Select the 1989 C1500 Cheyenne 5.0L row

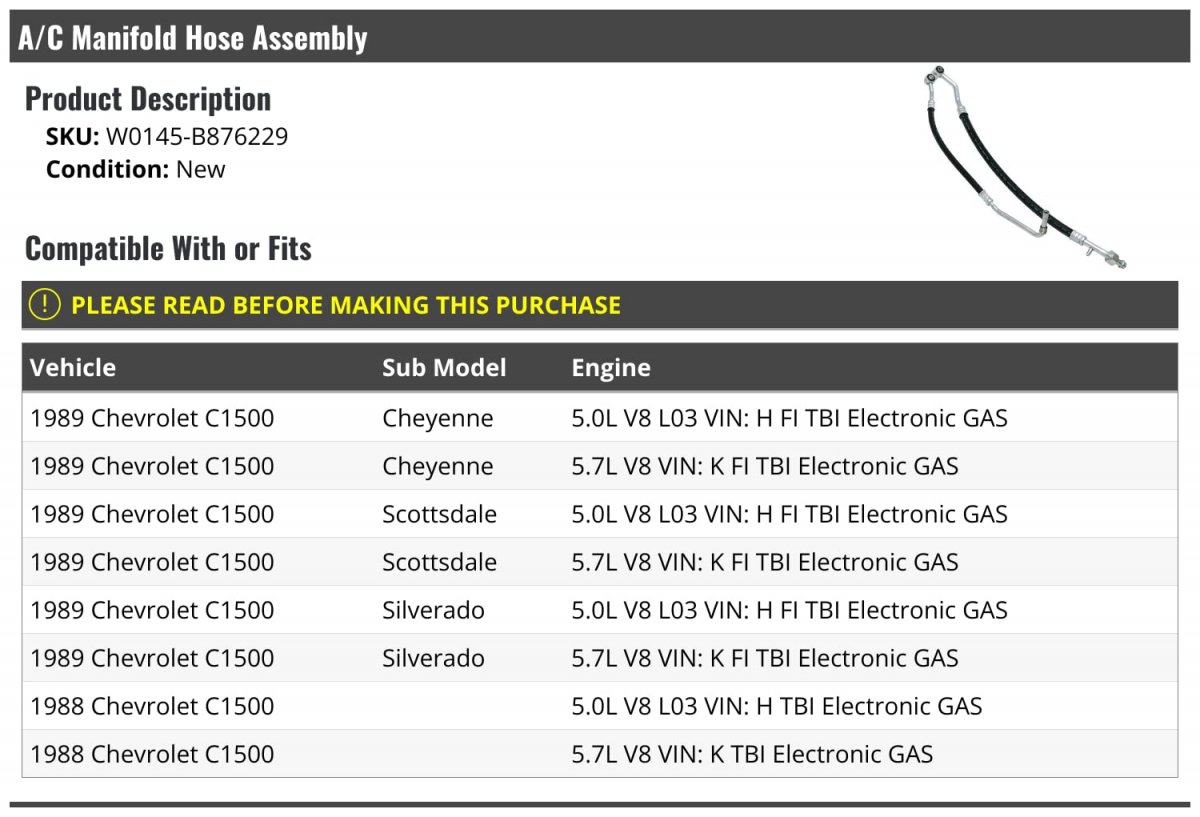click(x=599, y=418)
